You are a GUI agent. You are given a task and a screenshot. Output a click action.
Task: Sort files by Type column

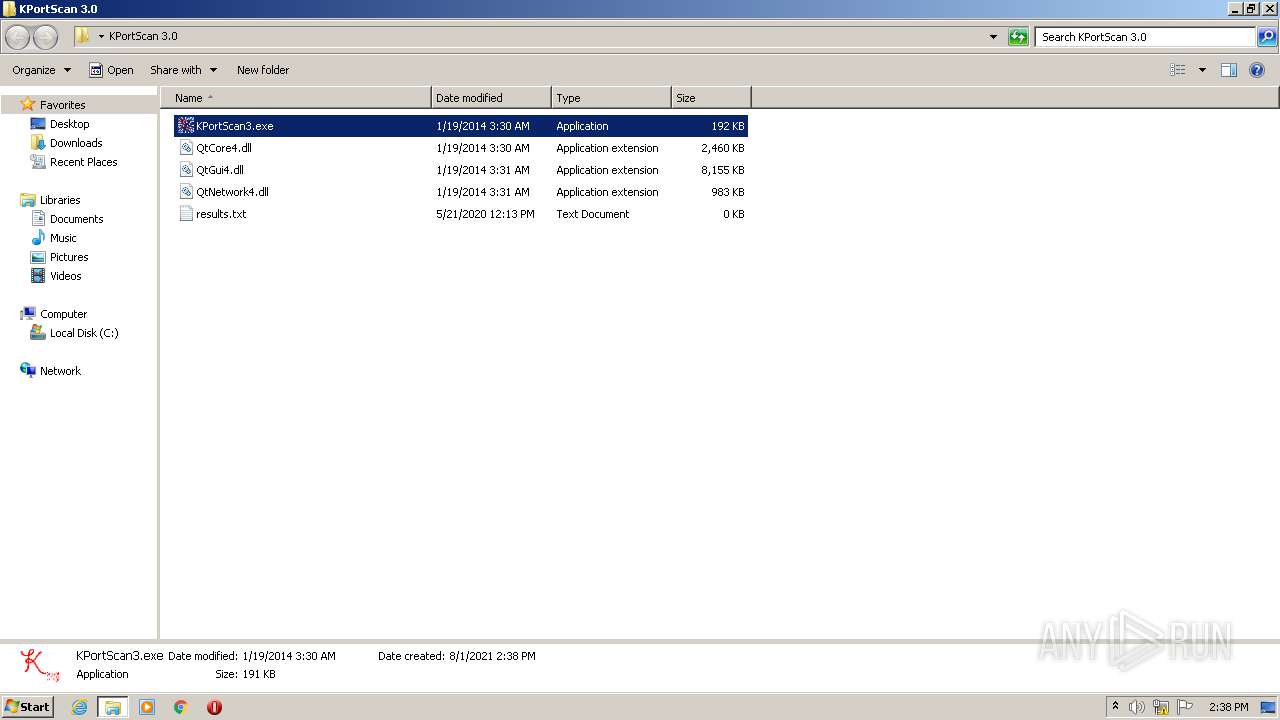click(x=611, y=98)
